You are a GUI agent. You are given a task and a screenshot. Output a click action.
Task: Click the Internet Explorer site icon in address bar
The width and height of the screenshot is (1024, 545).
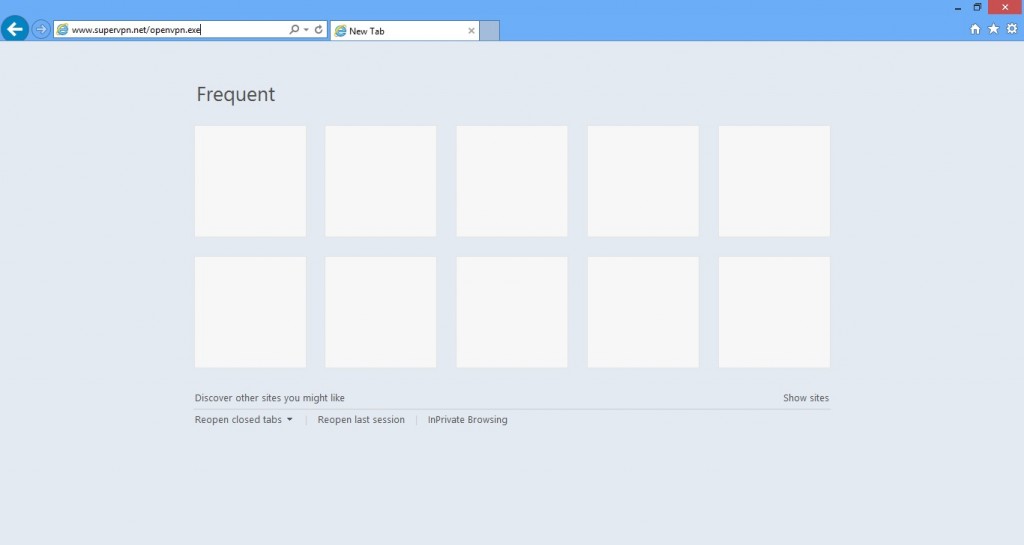coord(63,30)
